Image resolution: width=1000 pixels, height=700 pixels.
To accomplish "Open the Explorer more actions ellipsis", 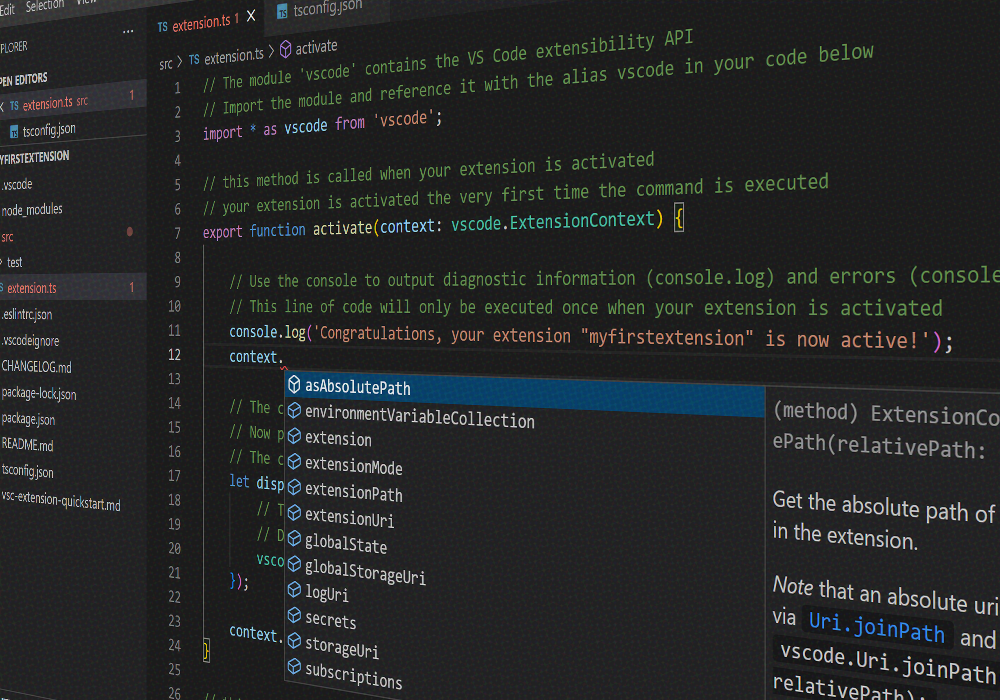I will pyautogui.click(x=128, y=31).
